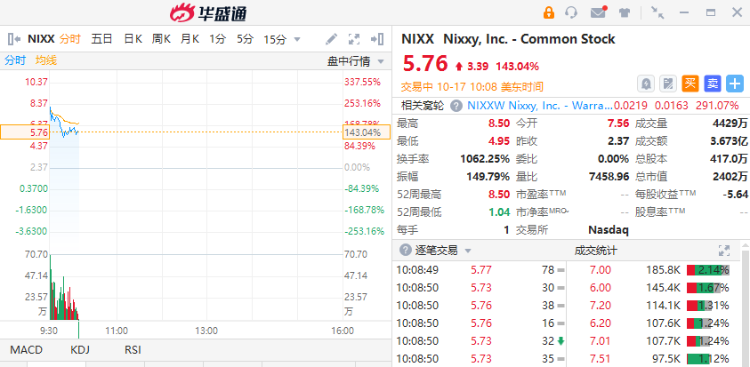The image size is (750, 367).
Task: Add NIXX to watchlist plus button
Action: click(x=735, y=84)
